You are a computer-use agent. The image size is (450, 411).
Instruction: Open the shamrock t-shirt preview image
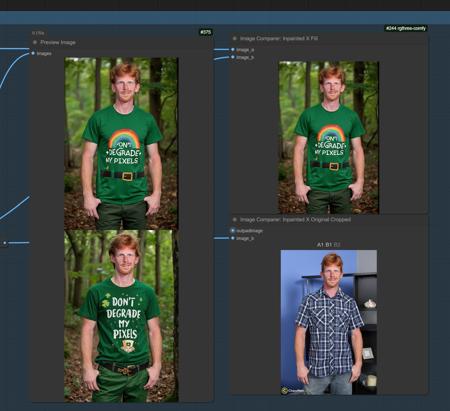[121, 316]
